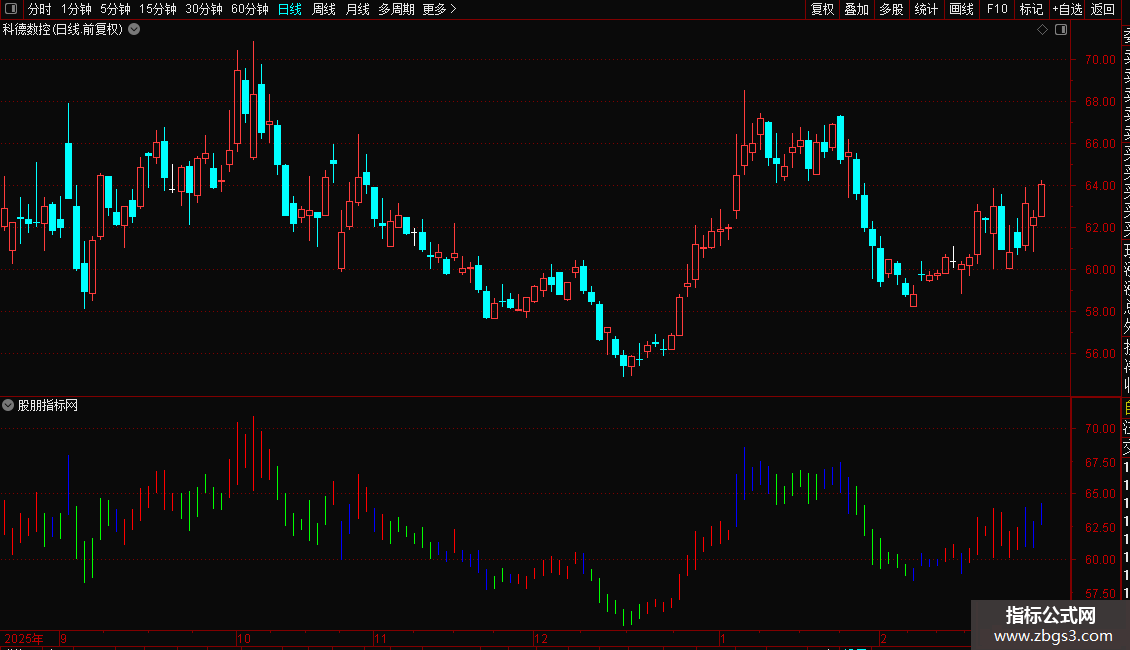This screenshot has width=1130, height=650.
Task: Click month 11 marker on time axis
Action: [x=381, y=638]
